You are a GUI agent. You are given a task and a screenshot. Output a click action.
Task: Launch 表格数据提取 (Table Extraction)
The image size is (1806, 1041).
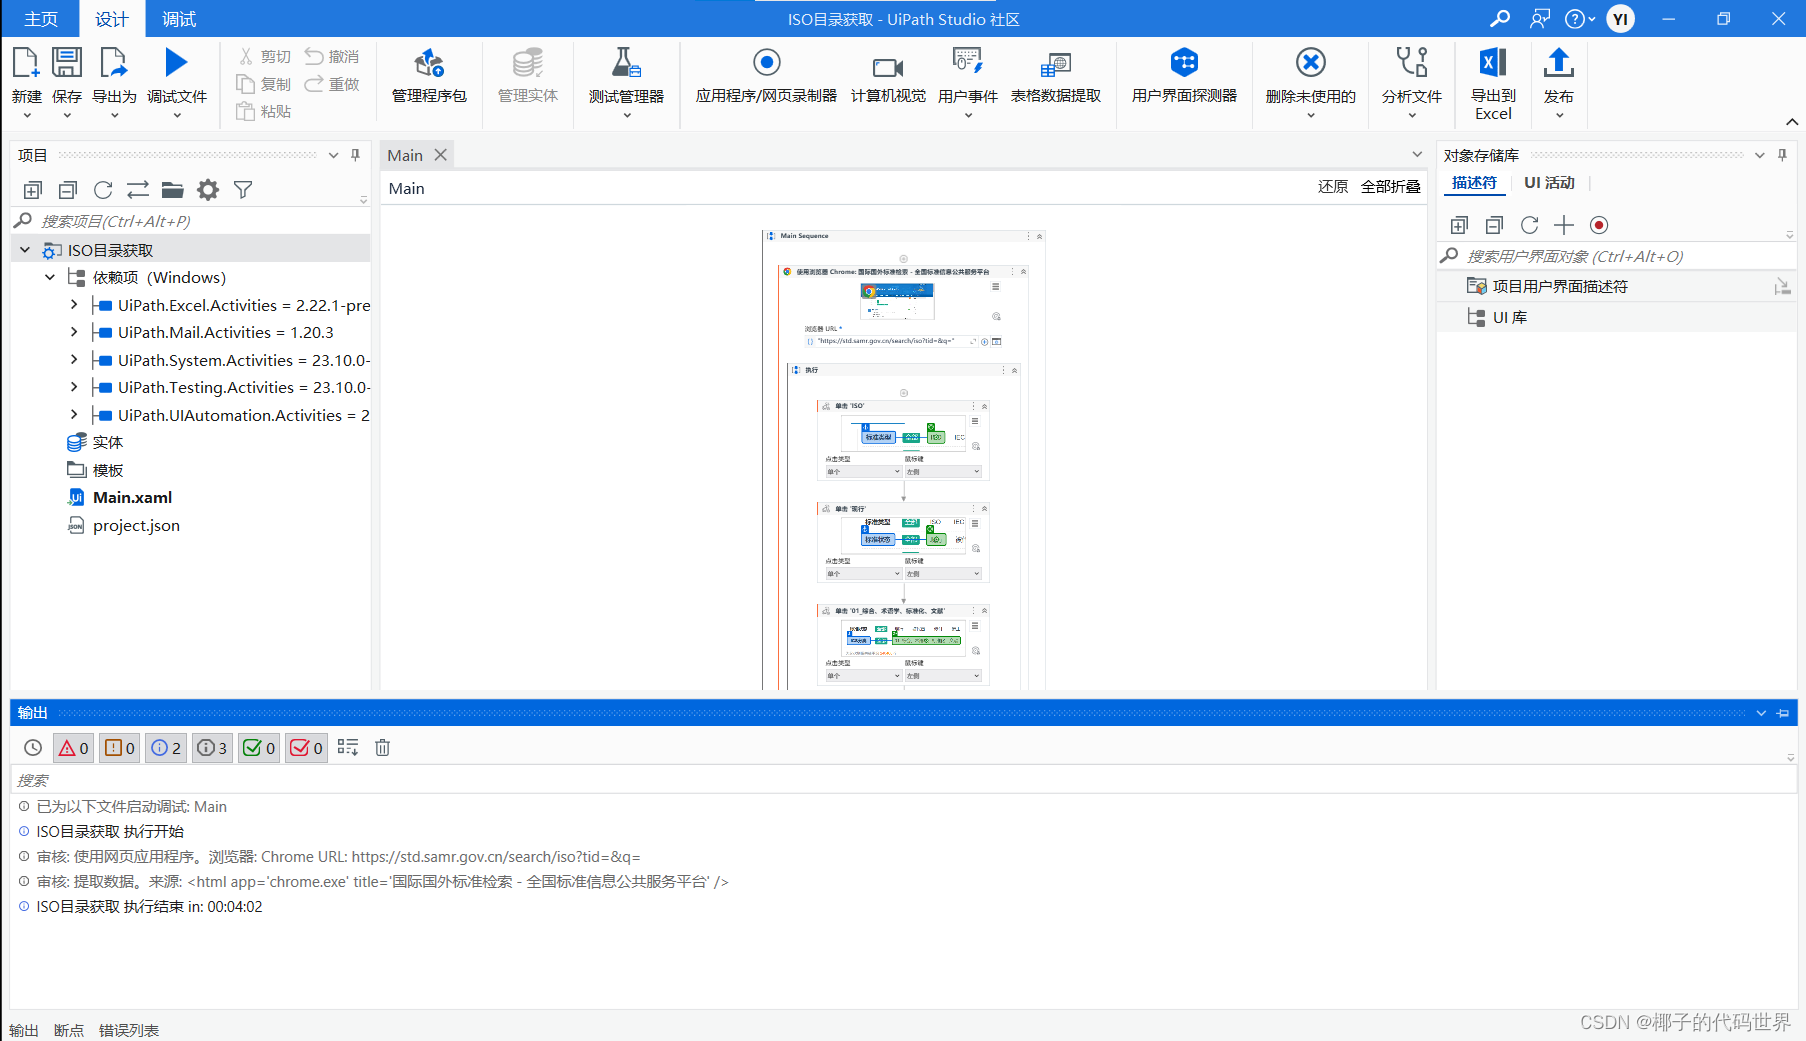click(x=1055, y=76)
